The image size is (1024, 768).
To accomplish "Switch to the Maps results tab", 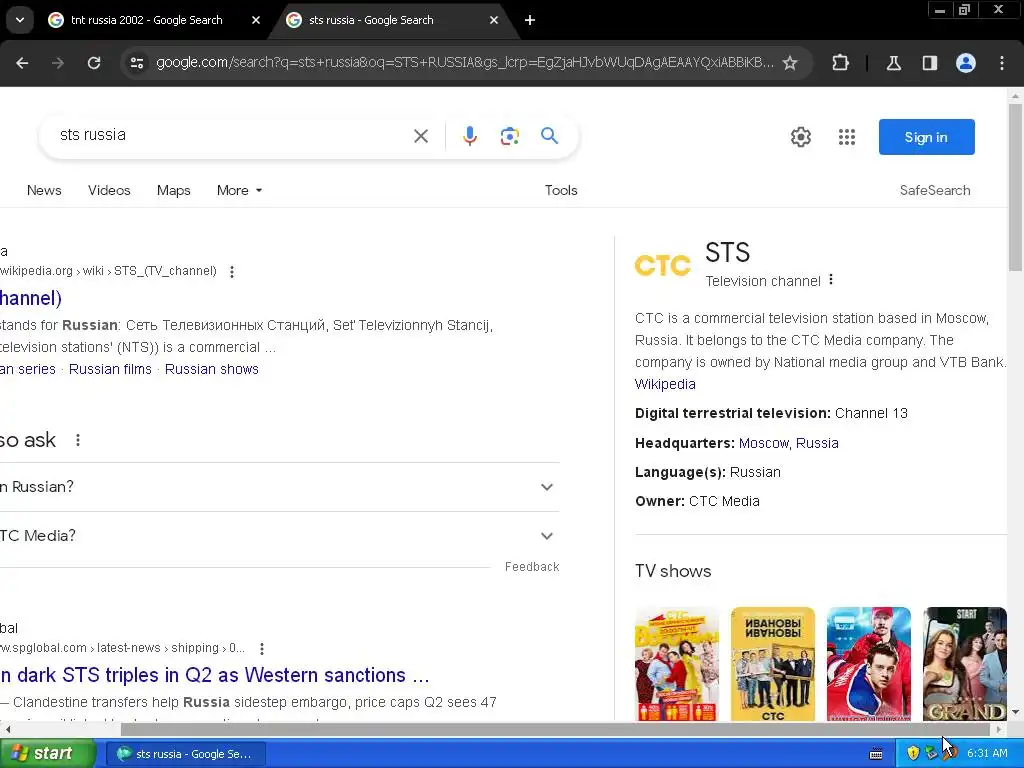I will pos(174,190).
